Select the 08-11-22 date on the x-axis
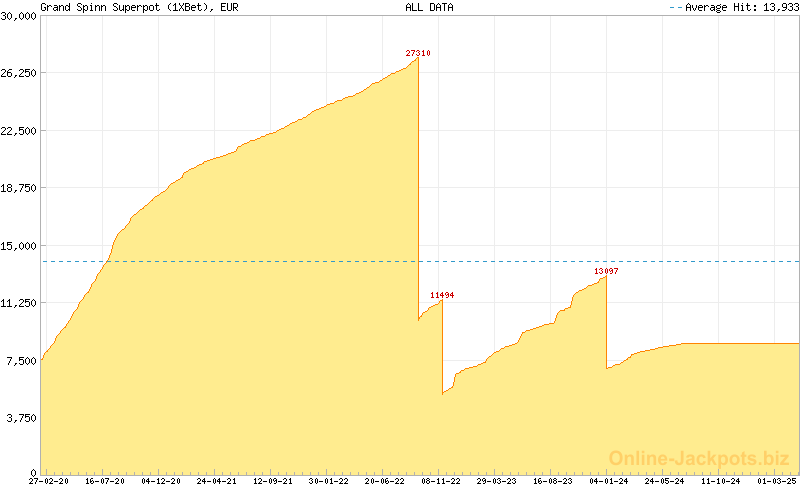The height and width of the screenshot is (490, 800). coord(441,481)
